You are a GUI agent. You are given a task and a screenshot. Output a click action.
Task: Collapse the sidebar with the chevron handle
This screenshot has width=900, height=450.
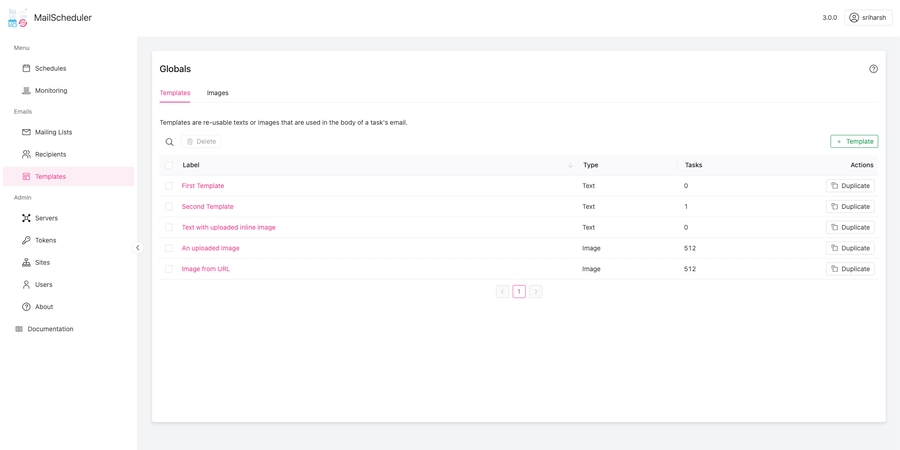(x=138, y=248)
